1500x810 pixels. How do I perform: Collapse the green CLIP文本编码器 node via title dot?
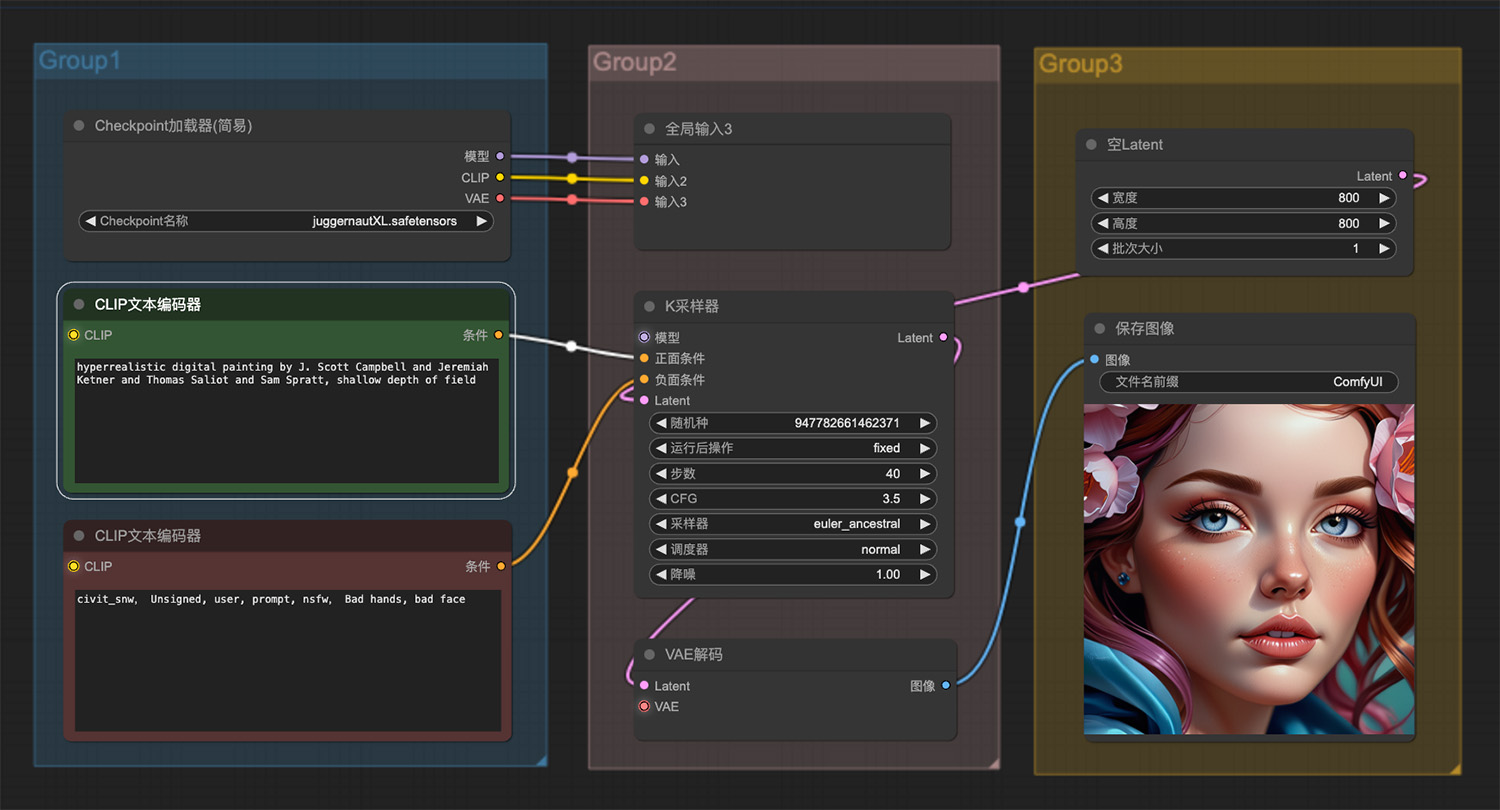(x=79, y=304)
